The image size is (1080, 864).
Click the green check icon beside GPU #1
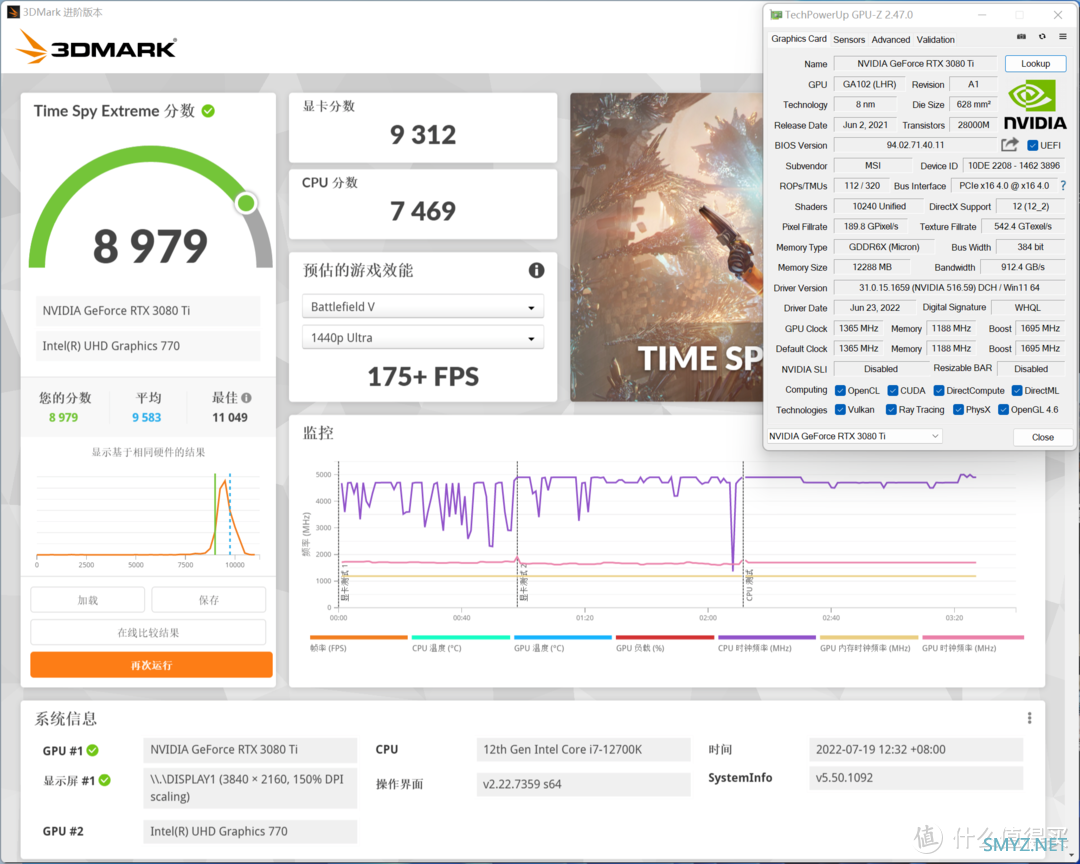(92, 750)
